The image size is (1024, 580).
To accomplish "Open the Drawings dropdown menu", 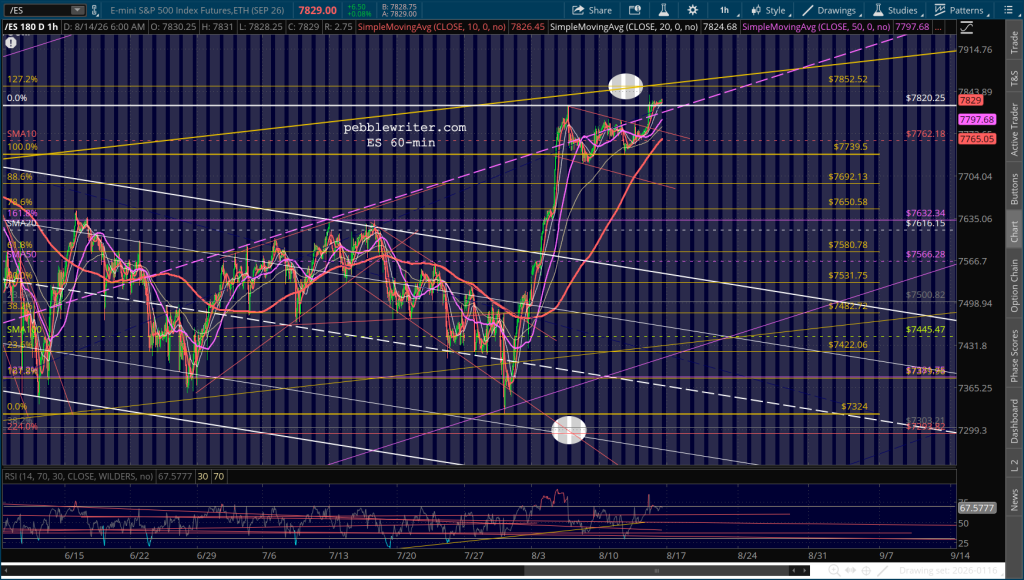I will pyautogui.click(x=829, y=10).
